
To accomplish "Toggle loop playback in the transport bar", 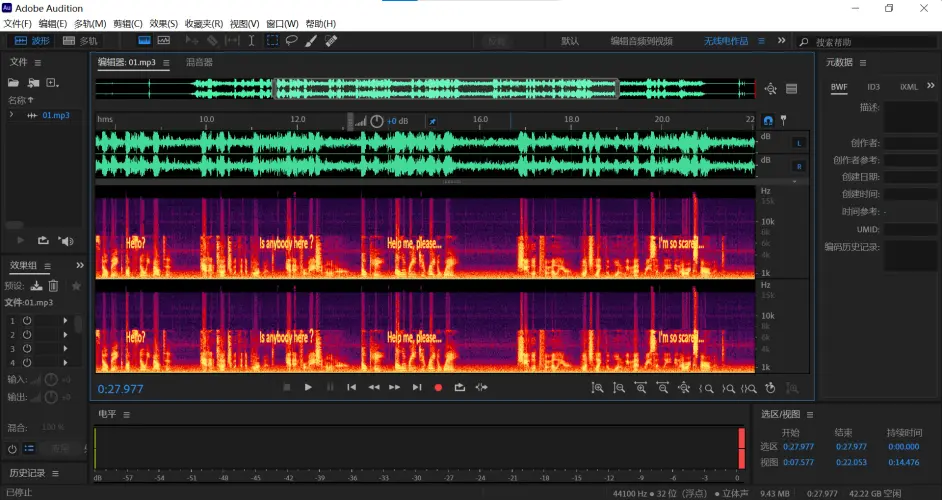I will (x=460, y=387).
